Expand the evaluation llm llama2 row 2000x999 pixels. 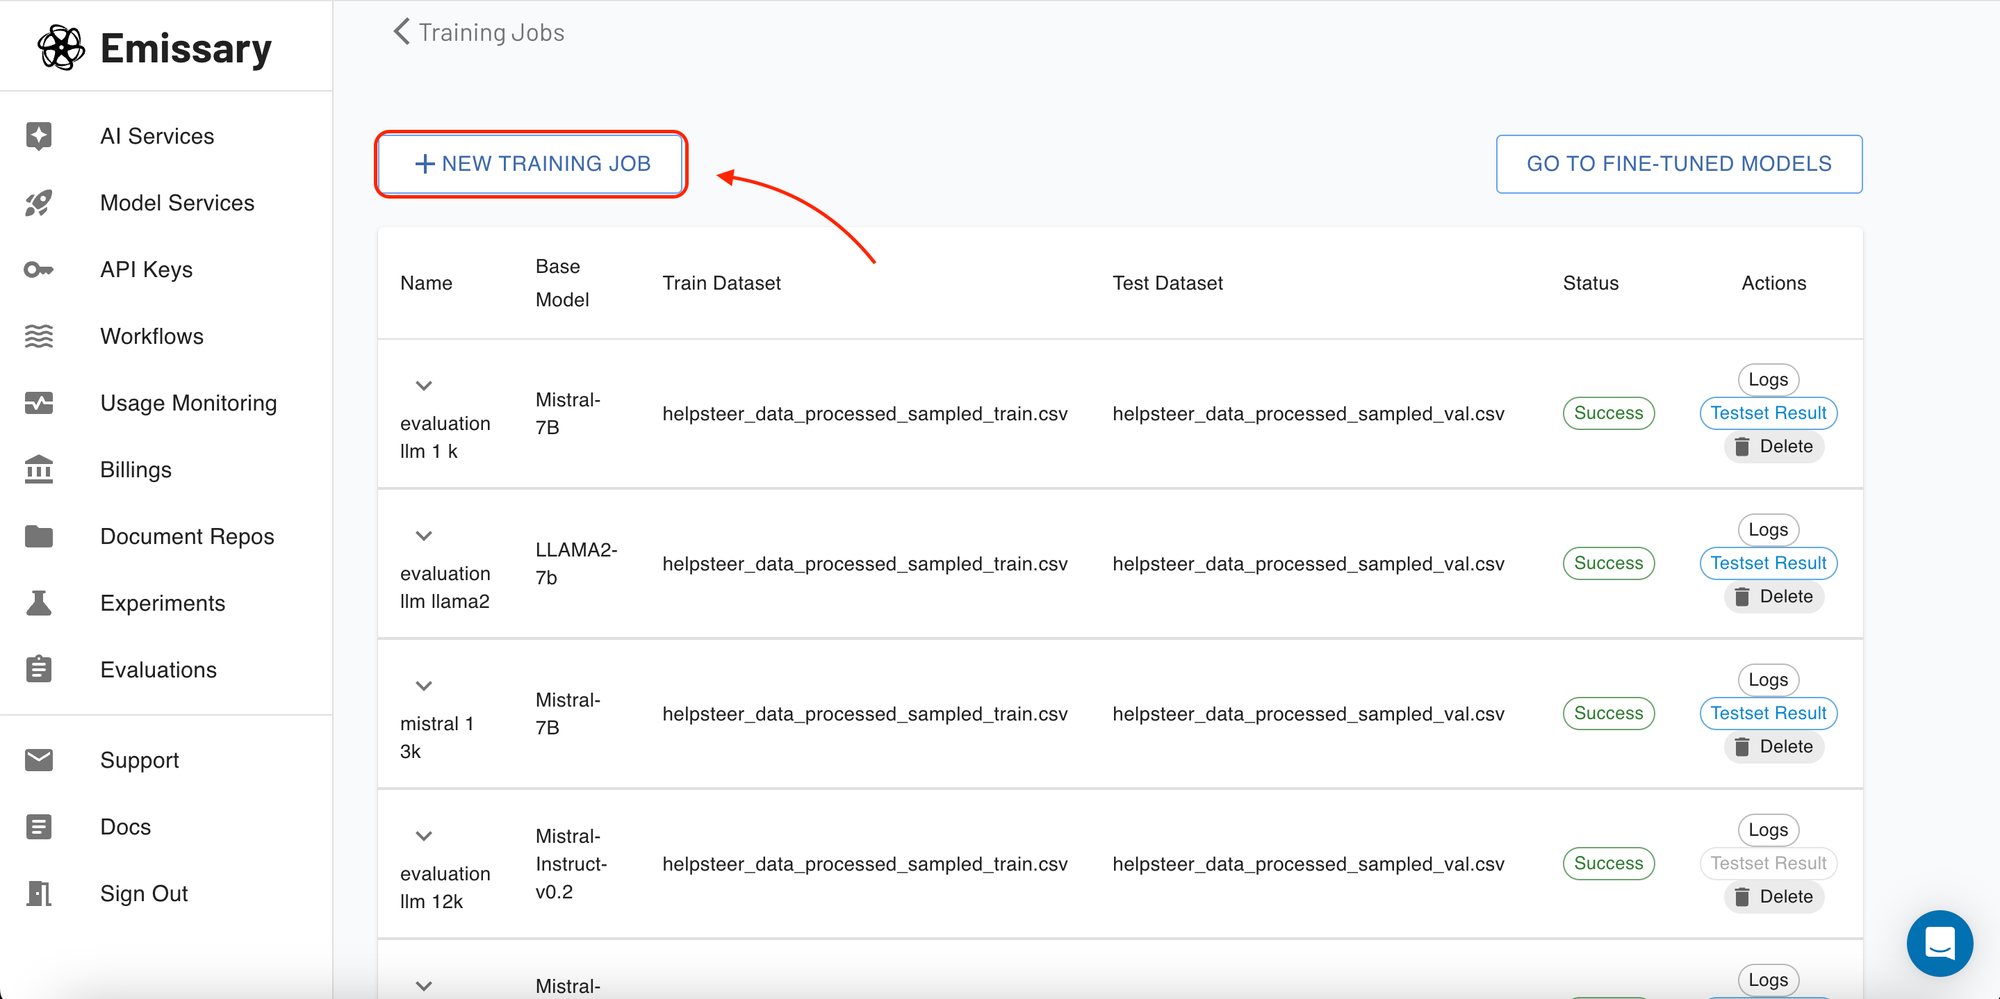(424, 536)
